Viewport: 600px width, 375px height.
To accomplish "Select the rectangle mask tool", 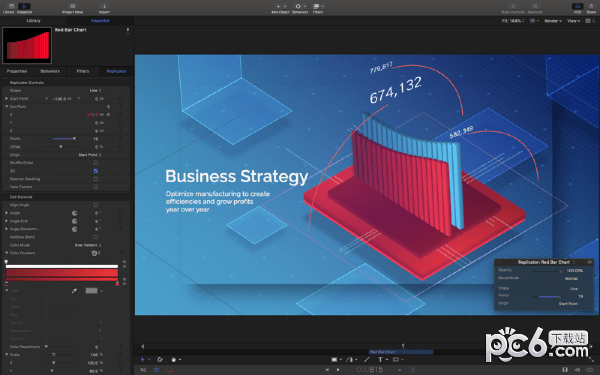I will [396, 360].
